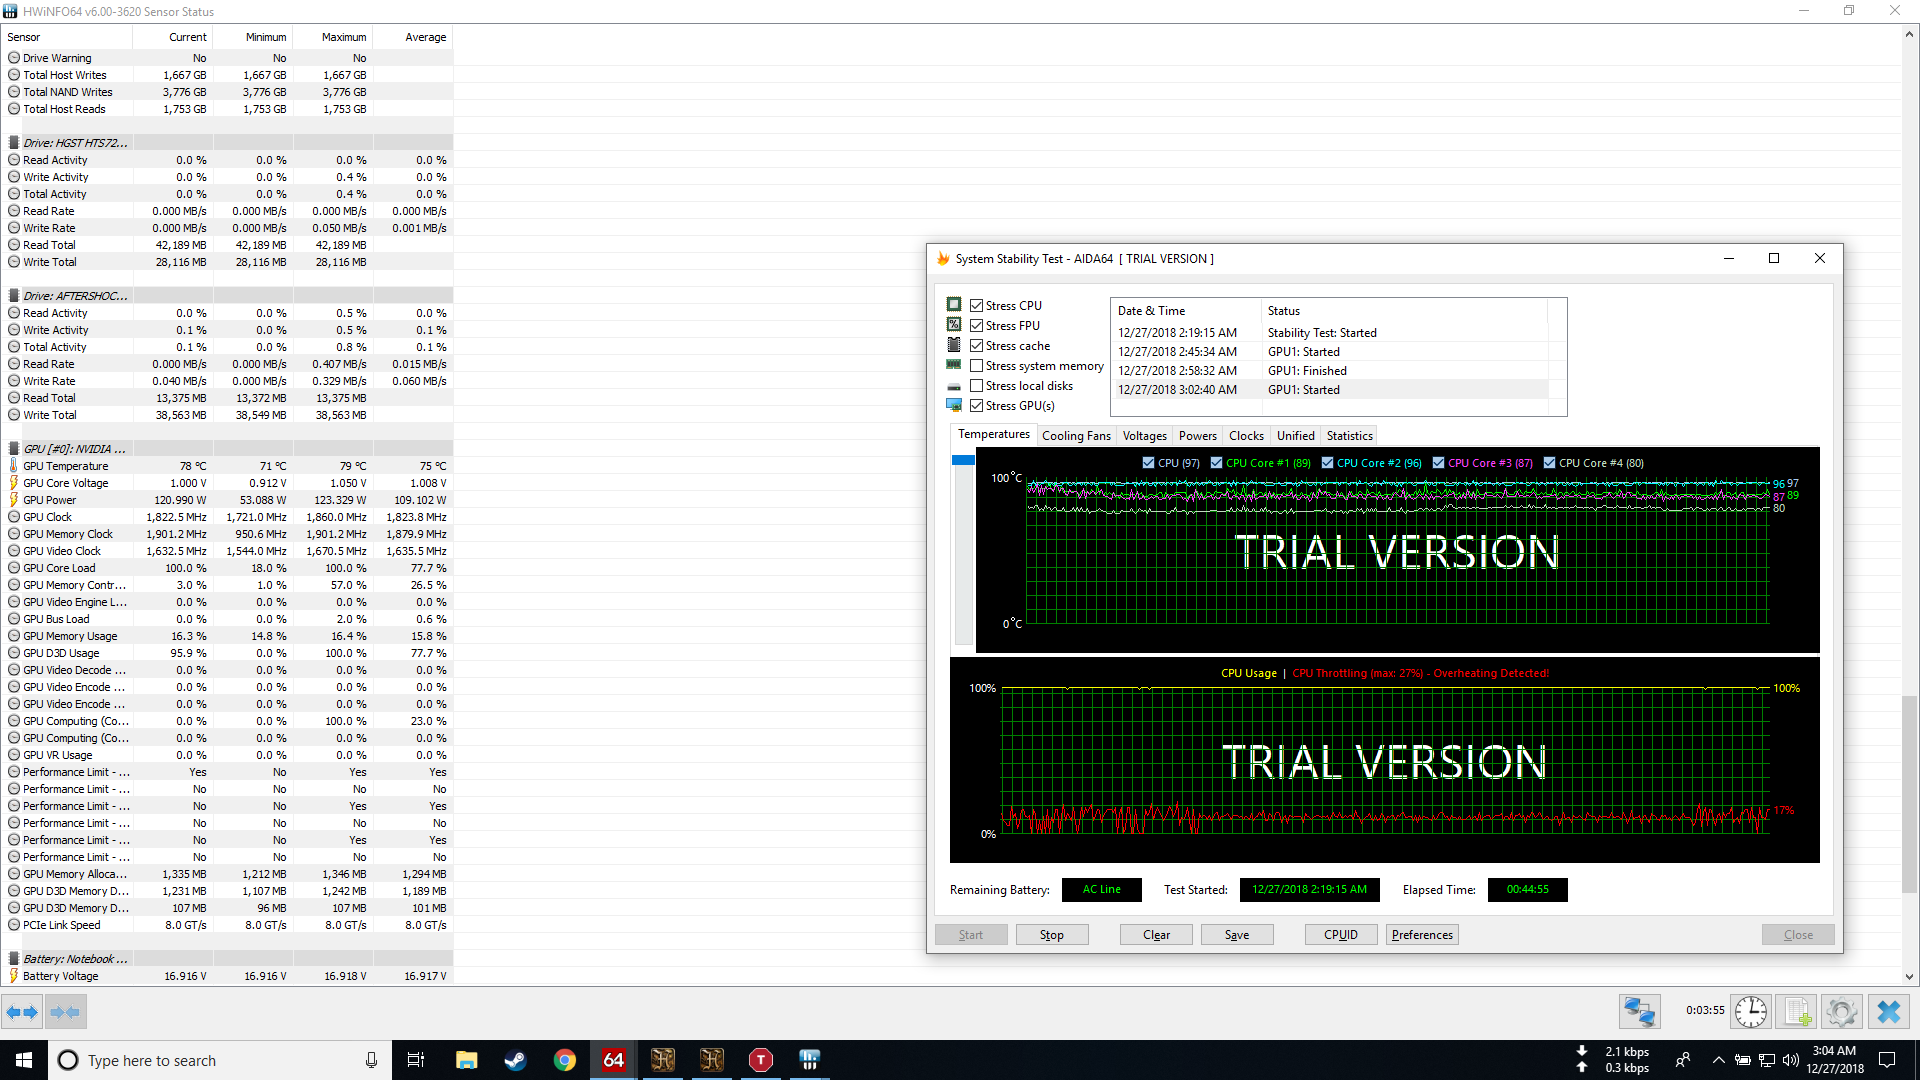The image size is (1920, 1080).
Task: Switch to the Unified tab
Action: point(1295,436)
